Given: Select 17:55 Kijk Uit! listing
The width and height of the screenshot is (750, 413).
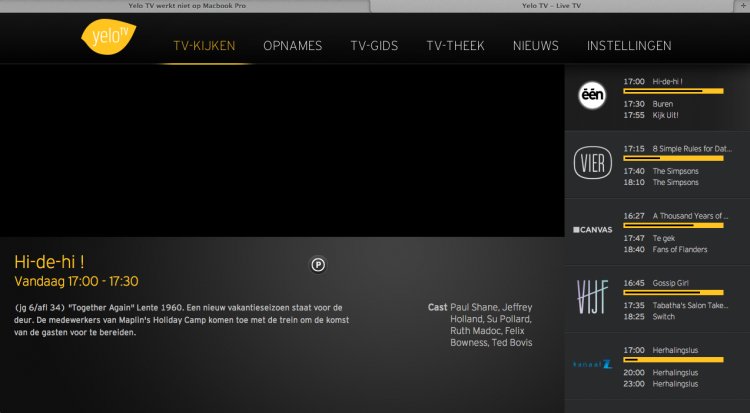Looking at the screenshot, I should [x=651, y=115].
